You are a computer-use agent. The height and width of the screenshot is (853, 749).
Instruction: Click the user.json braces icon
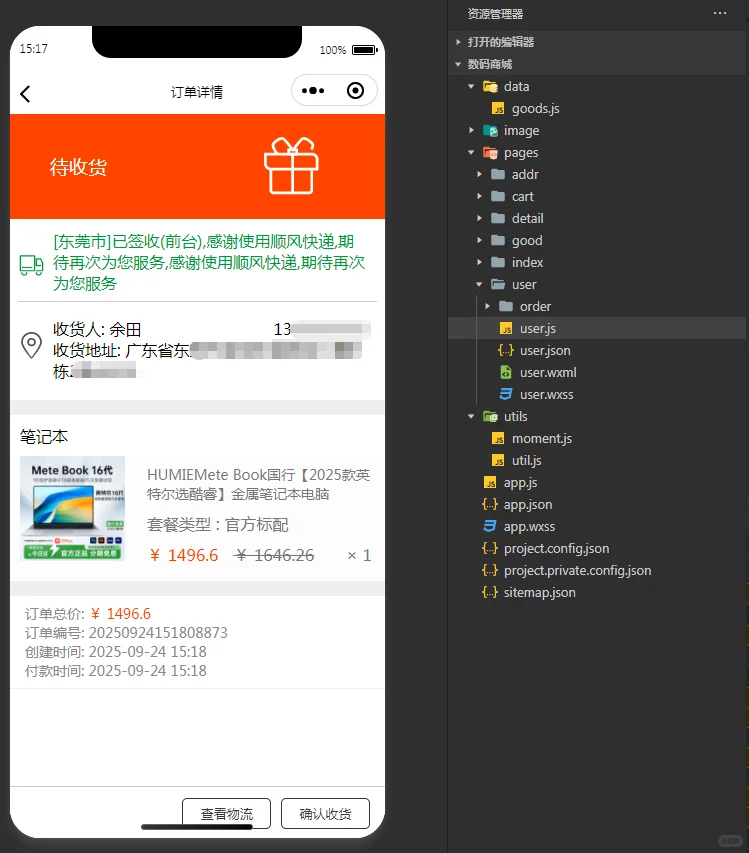click(506, 350)
